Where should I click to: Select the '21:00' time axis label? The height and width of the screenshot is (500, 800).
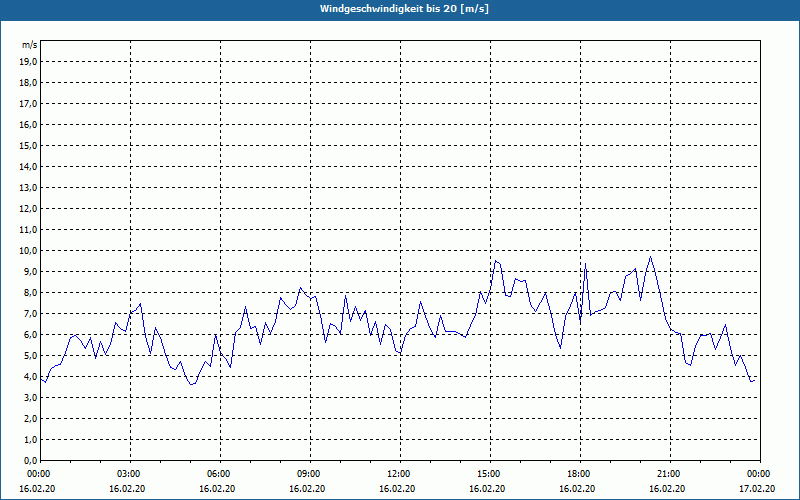[x=667, y=474]
